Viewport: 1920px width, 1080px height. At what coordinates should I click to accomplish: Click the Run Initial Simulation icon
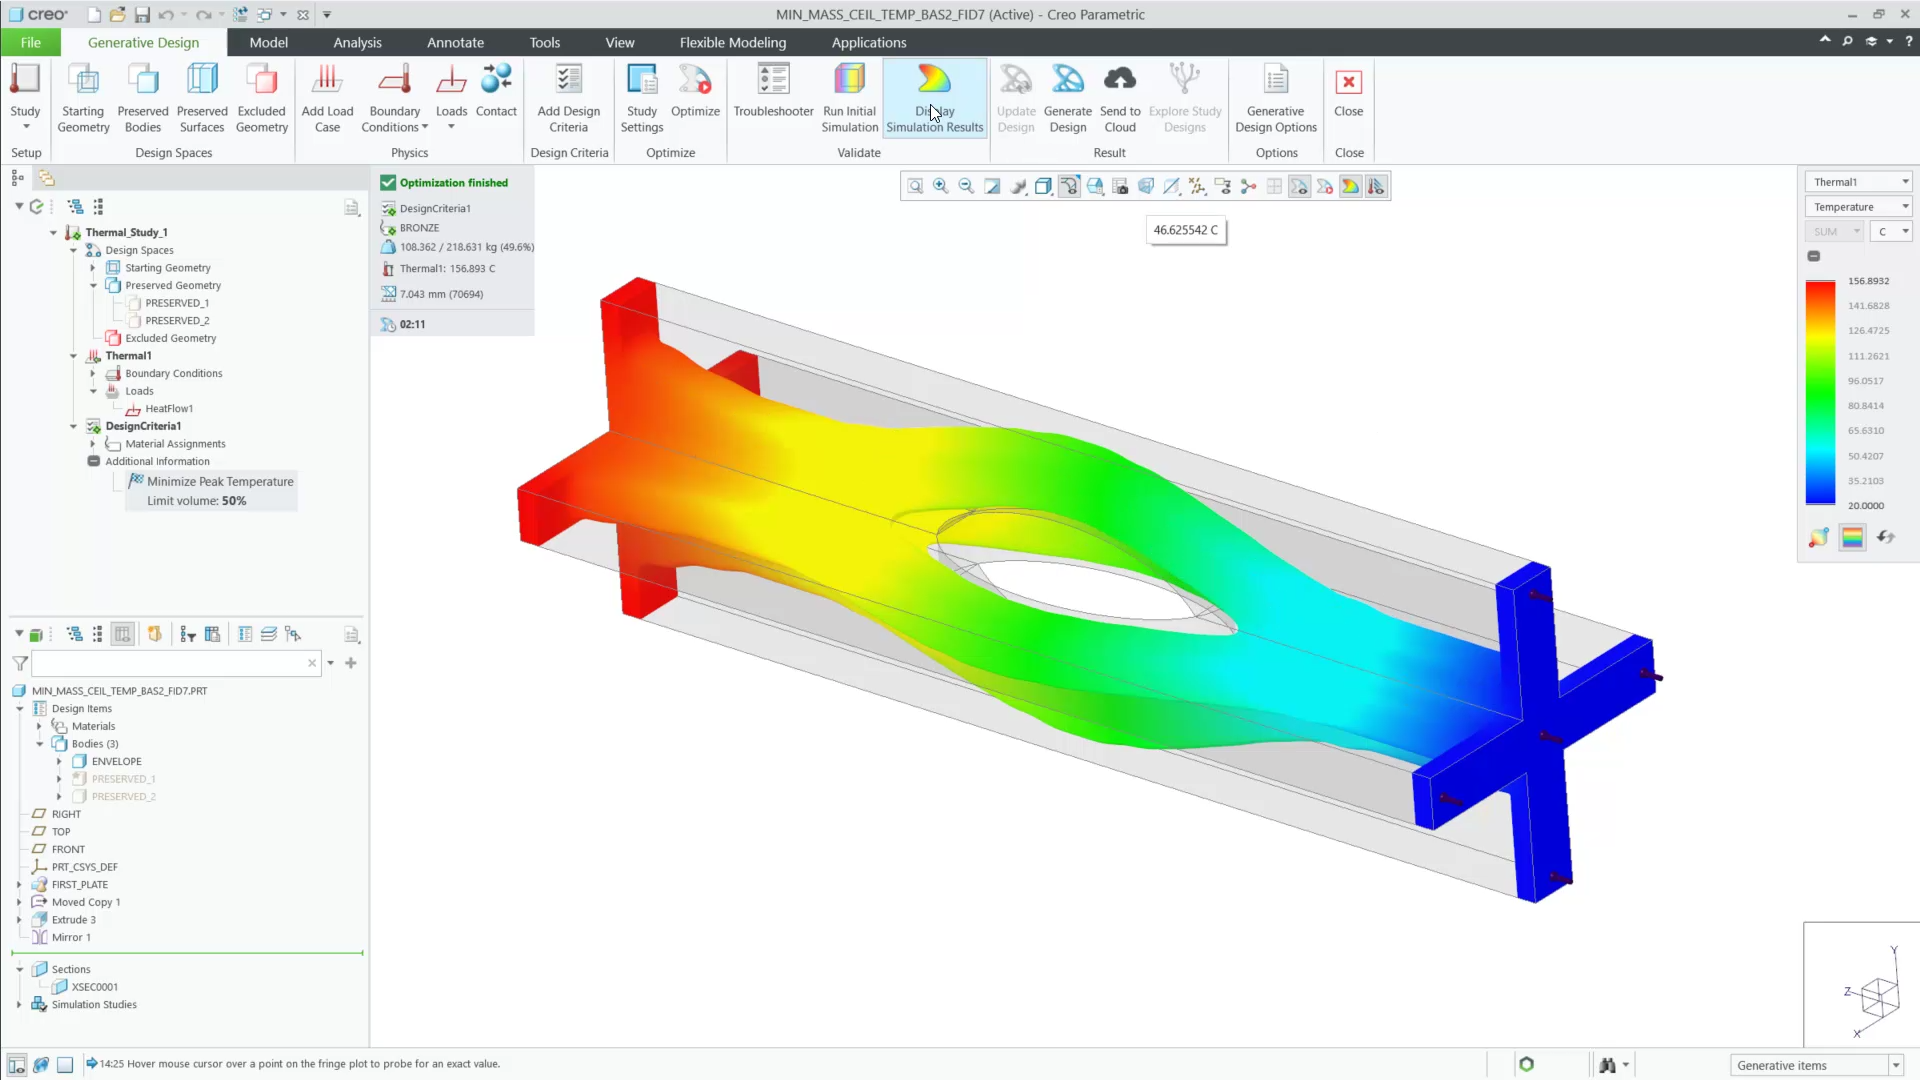pos(849,95)
